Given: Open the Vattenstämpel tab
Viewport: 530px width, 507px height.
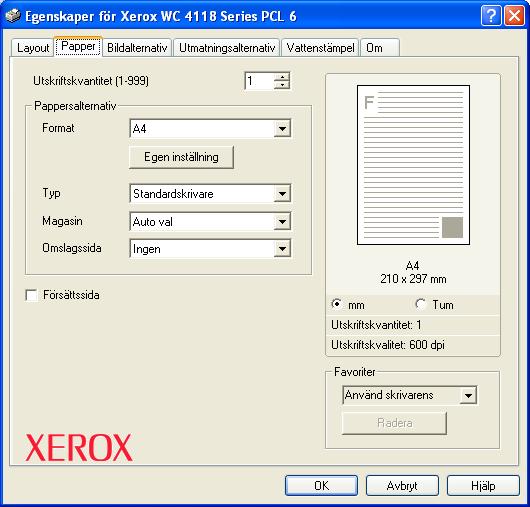Looking at the screenshot, I should tap(320, 48).
